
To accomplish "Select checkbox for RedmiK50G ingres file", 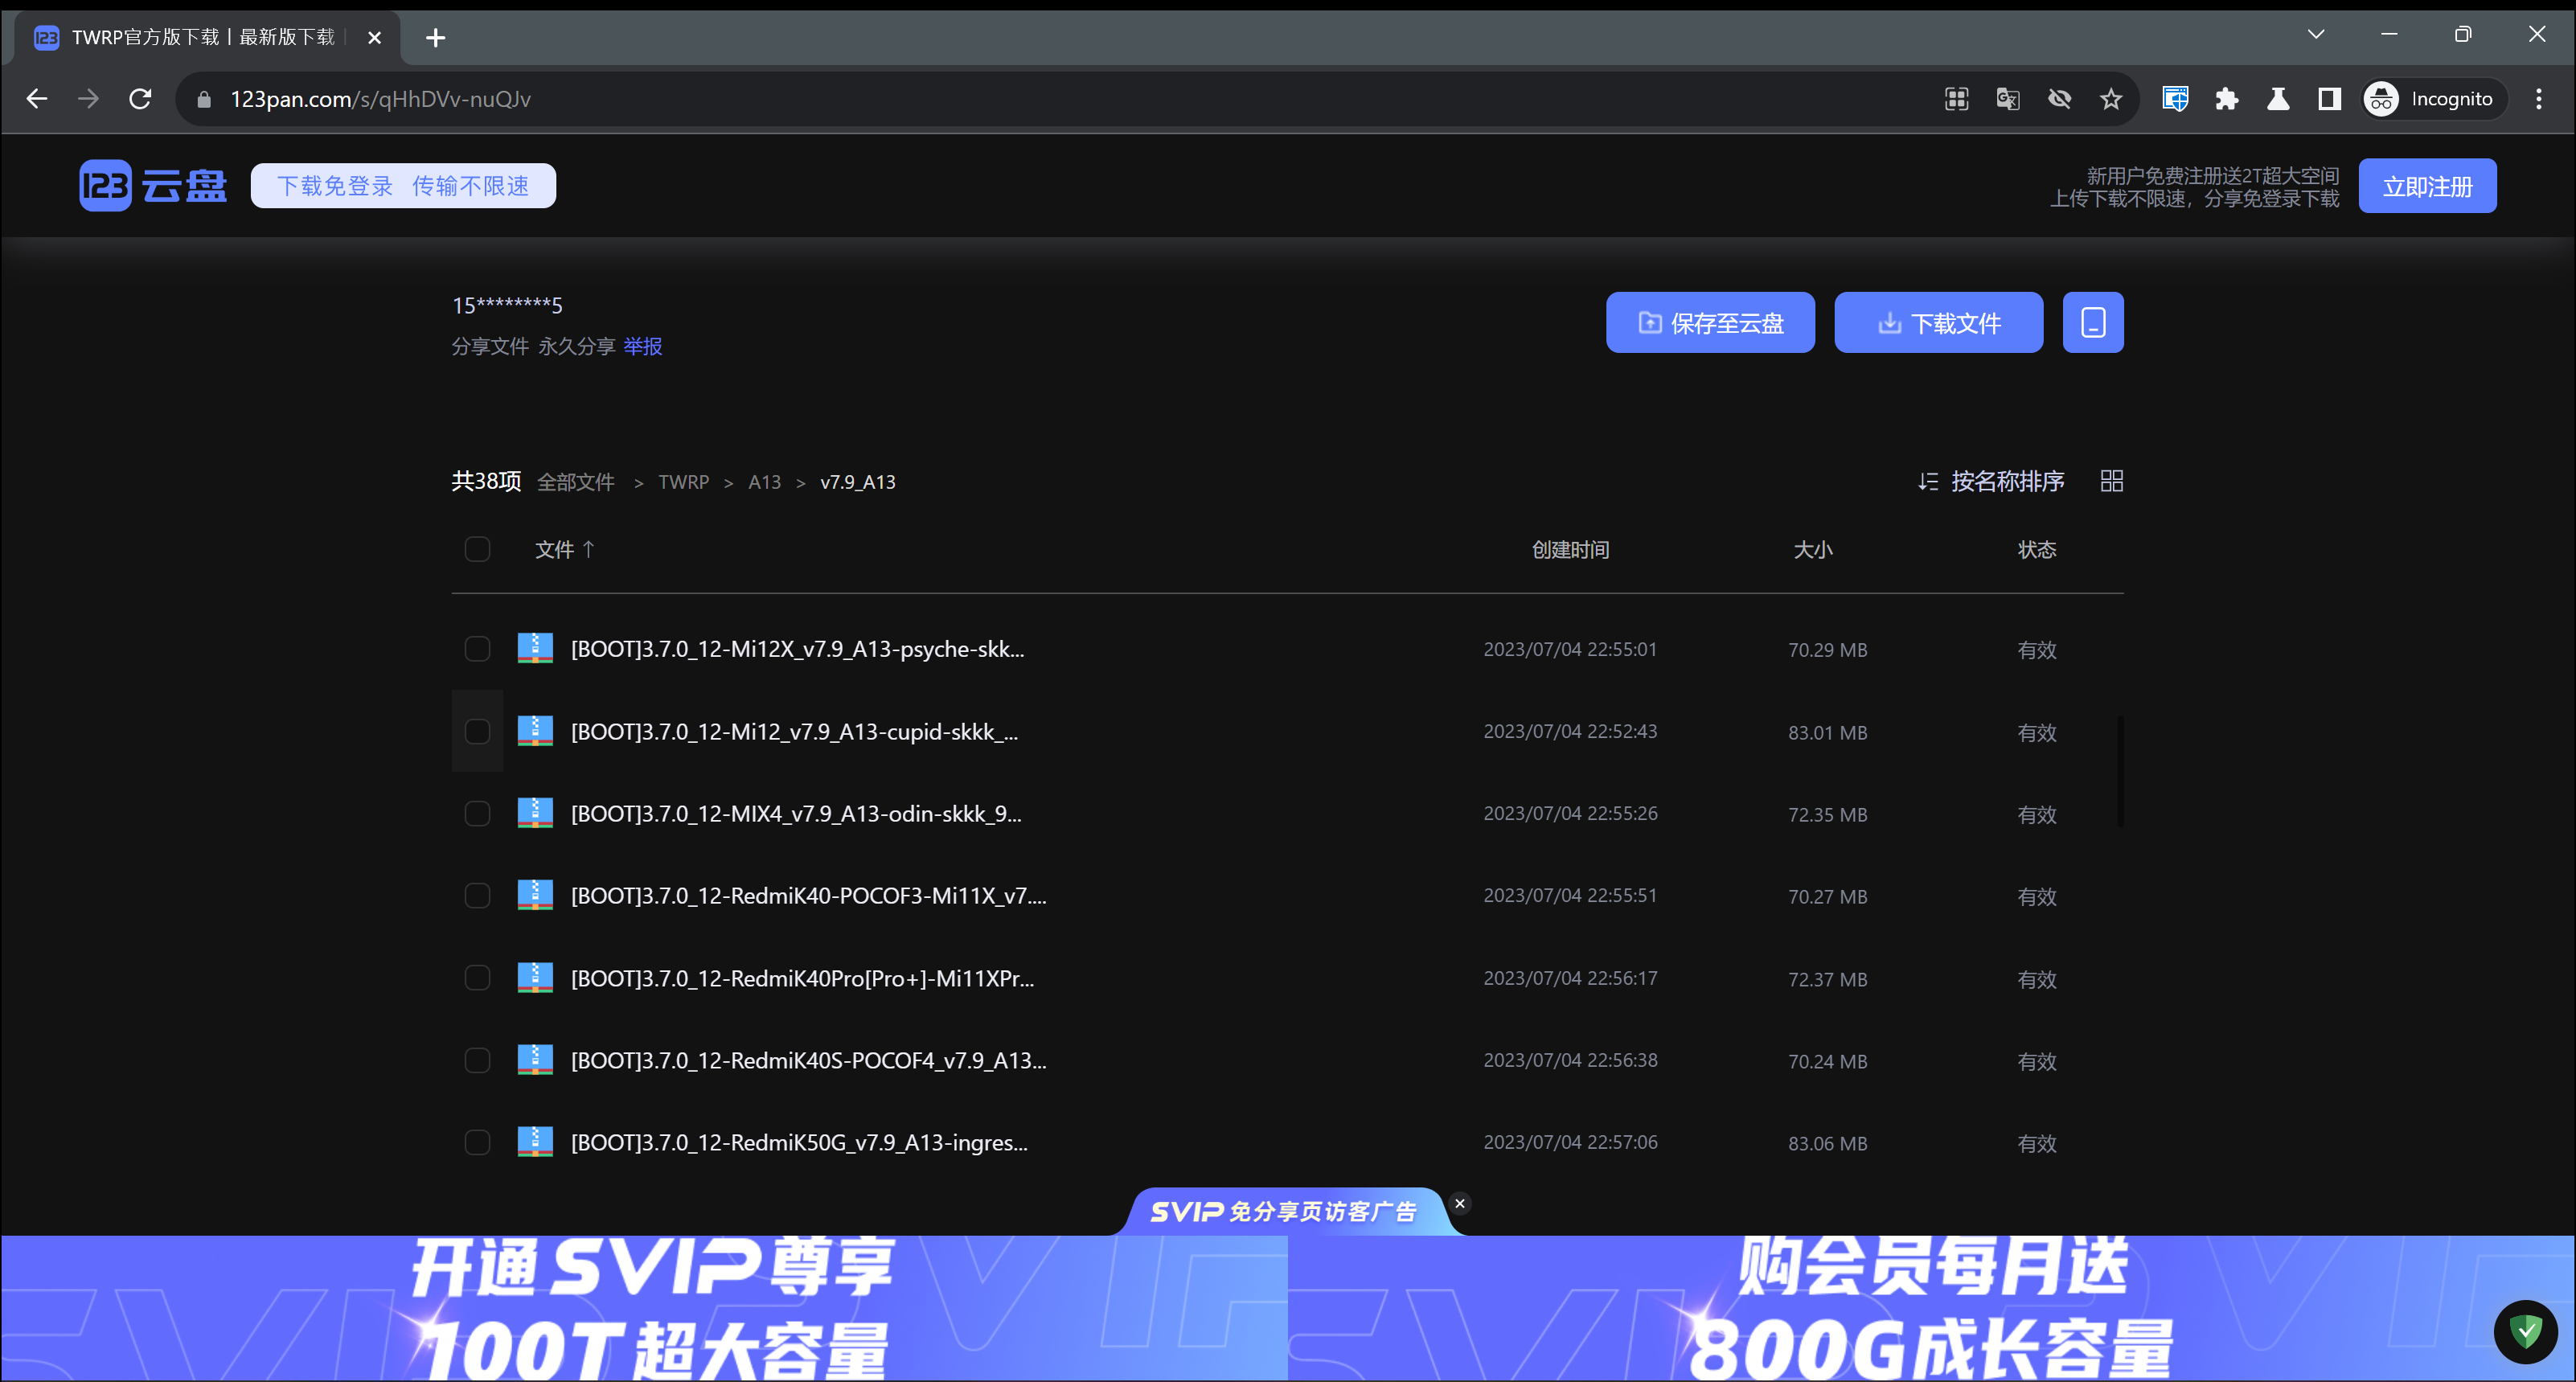I will point(477,1142).
